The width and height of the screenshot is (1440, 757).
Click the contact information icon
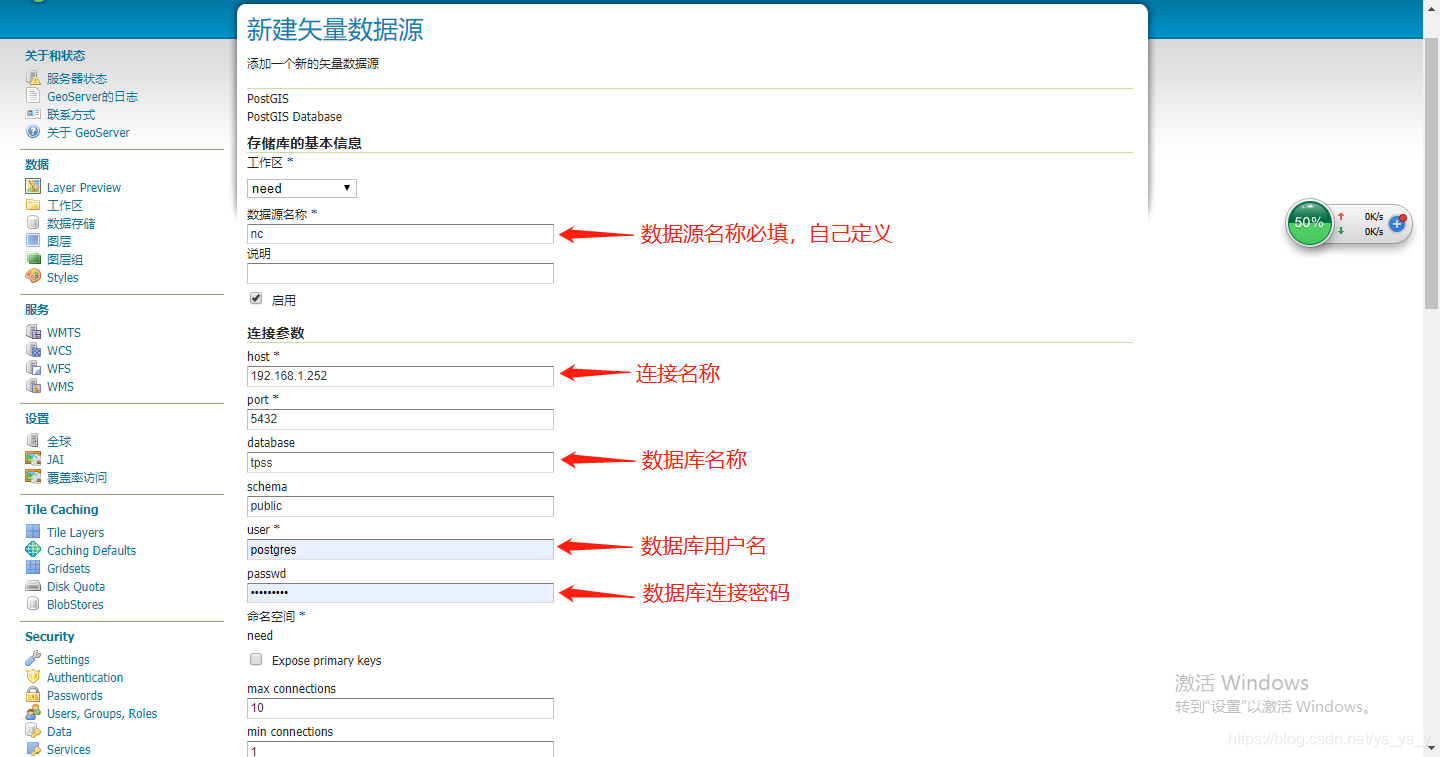[x=33, y=114]
